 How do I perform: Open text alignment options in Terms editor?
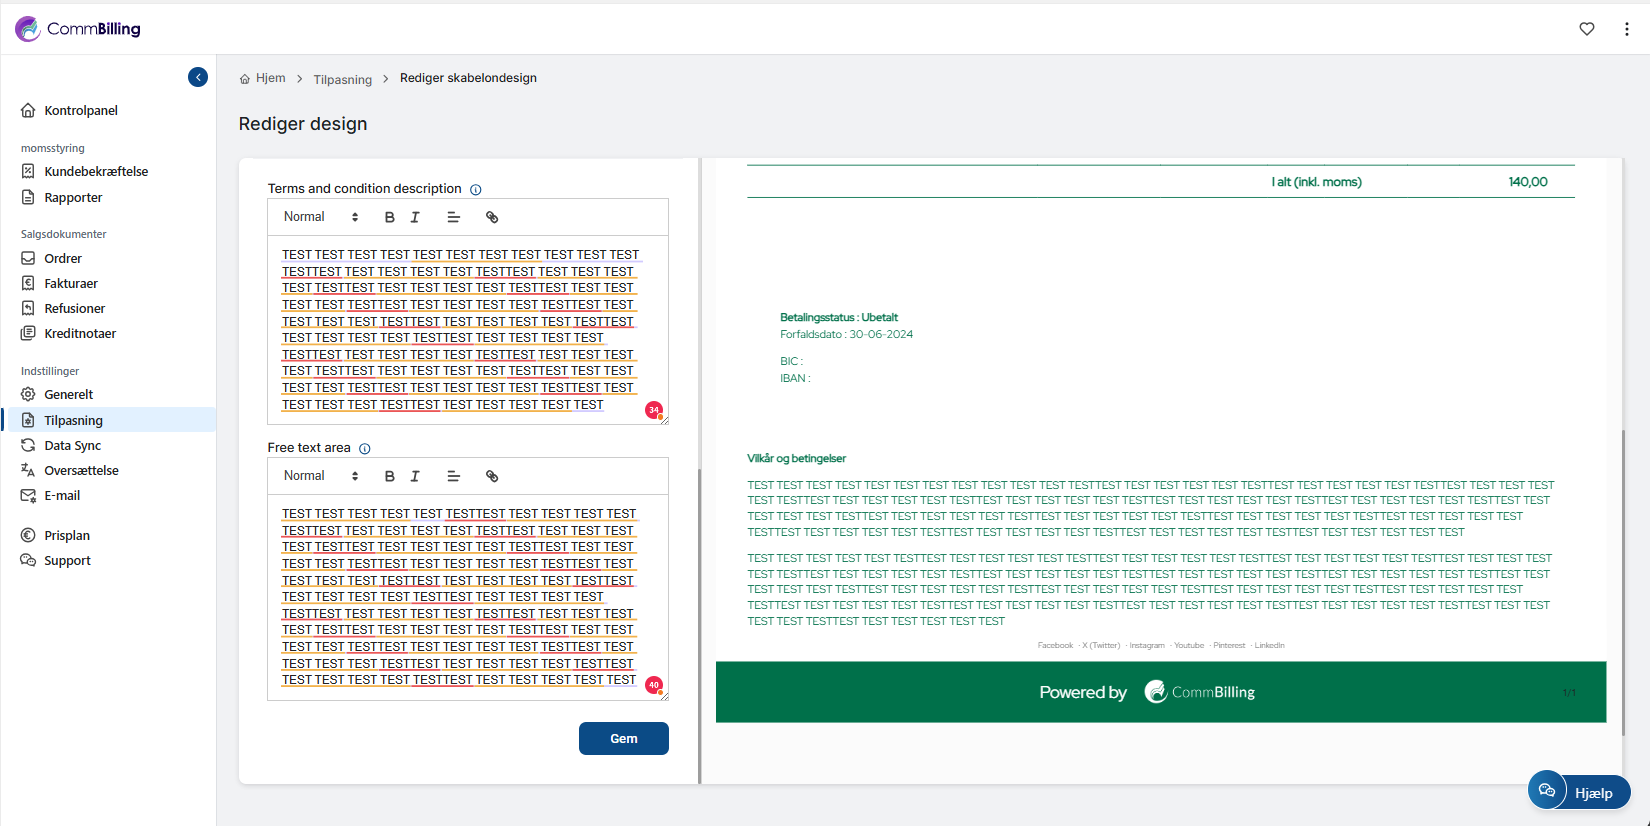coord(453,217)
